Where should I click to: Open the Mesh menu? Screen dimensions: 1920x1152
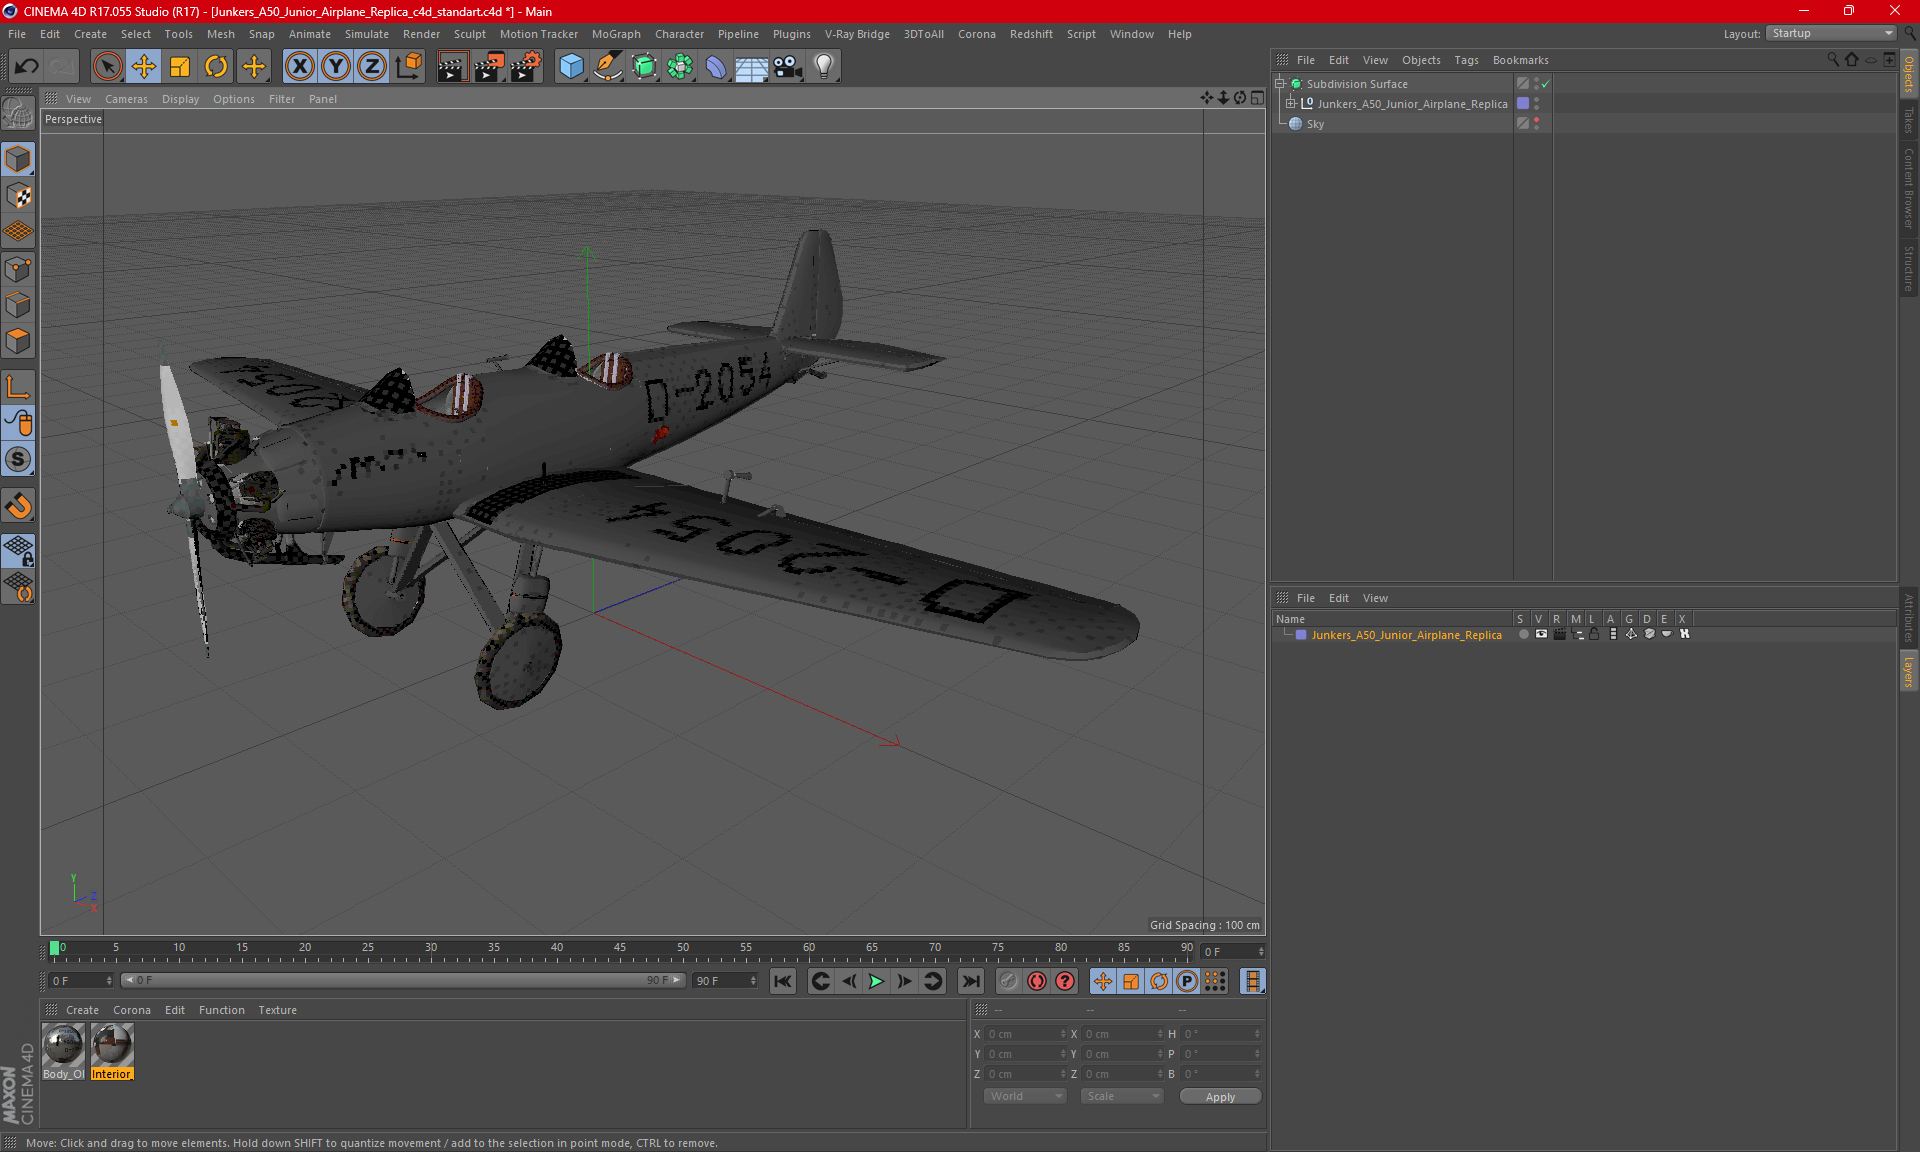[x=220, y=34]
